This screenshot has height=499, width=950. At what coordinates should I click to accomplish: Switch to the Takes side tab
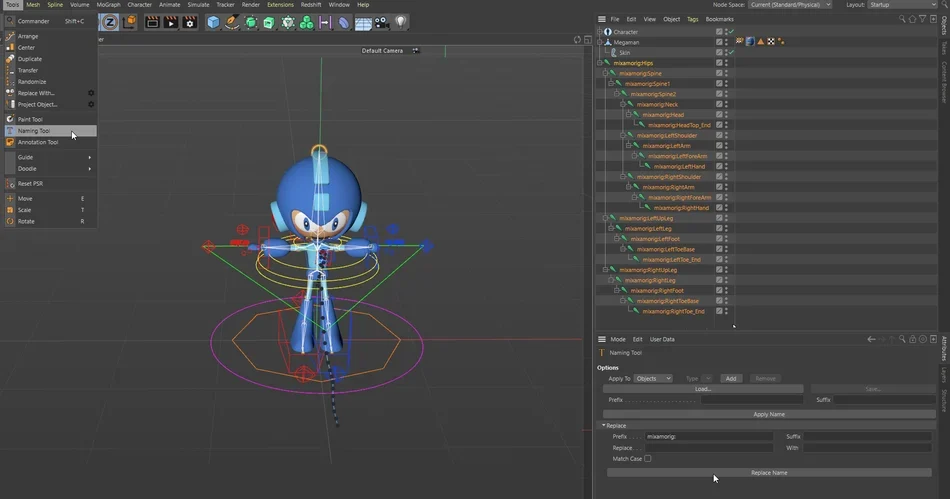point(944,48)
